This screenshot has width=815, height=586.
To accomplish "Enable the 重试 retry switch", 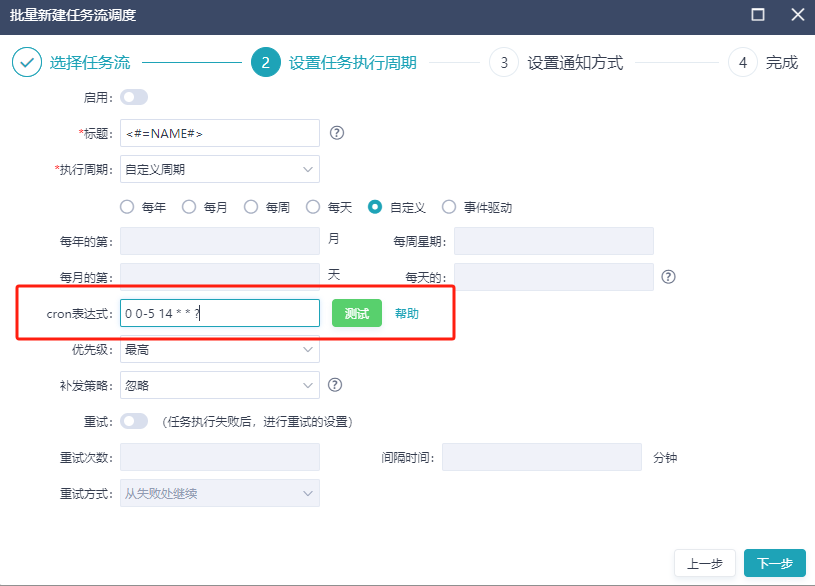I will pos(134,421).
